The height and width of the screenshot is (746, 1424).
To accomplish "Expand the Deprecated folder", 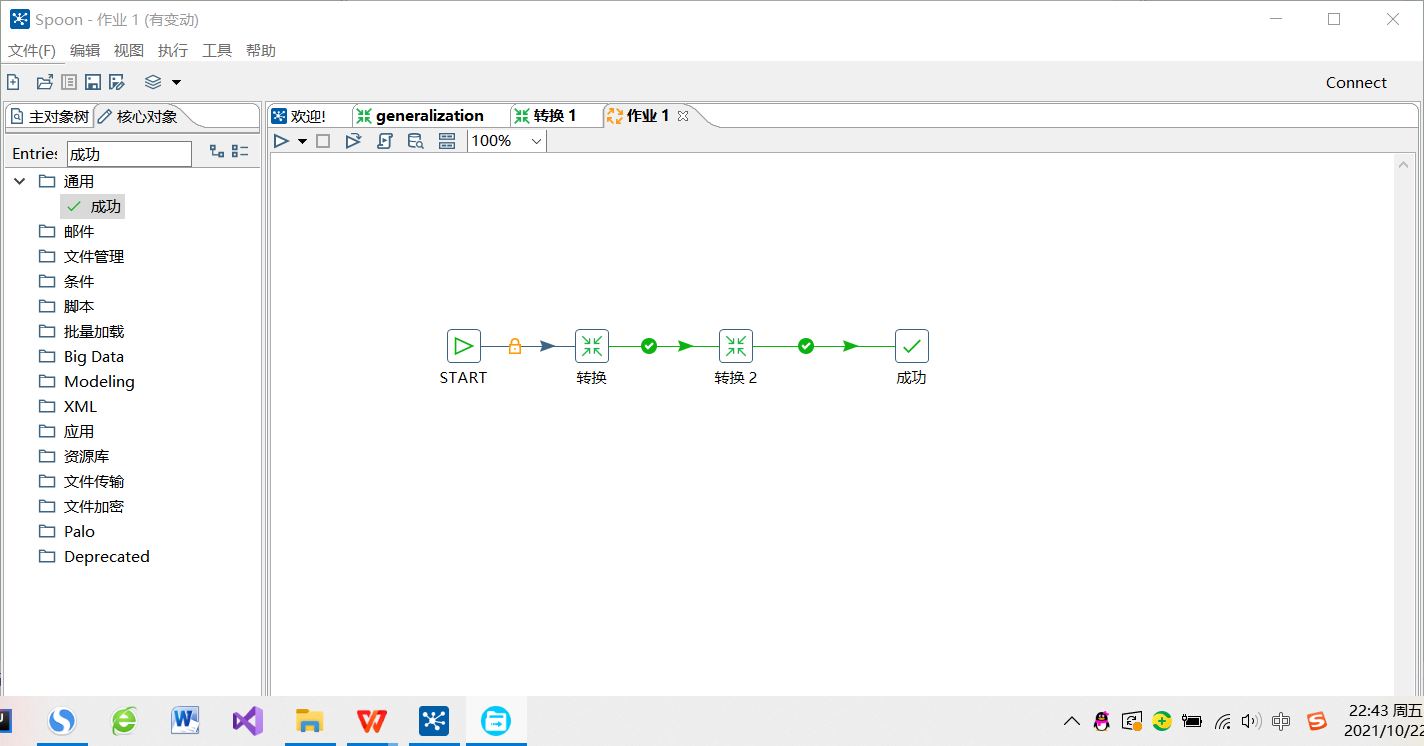I will 94,556.
